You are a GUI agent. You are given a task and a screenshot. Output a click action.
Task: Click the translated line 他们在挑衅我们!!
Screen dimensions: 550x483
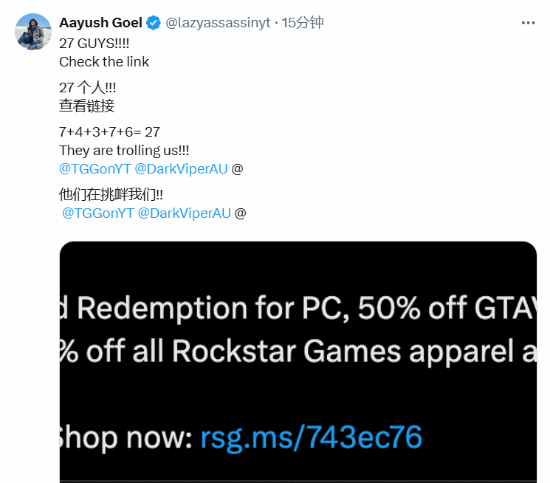pyautogui.click(x=111, y=195)
